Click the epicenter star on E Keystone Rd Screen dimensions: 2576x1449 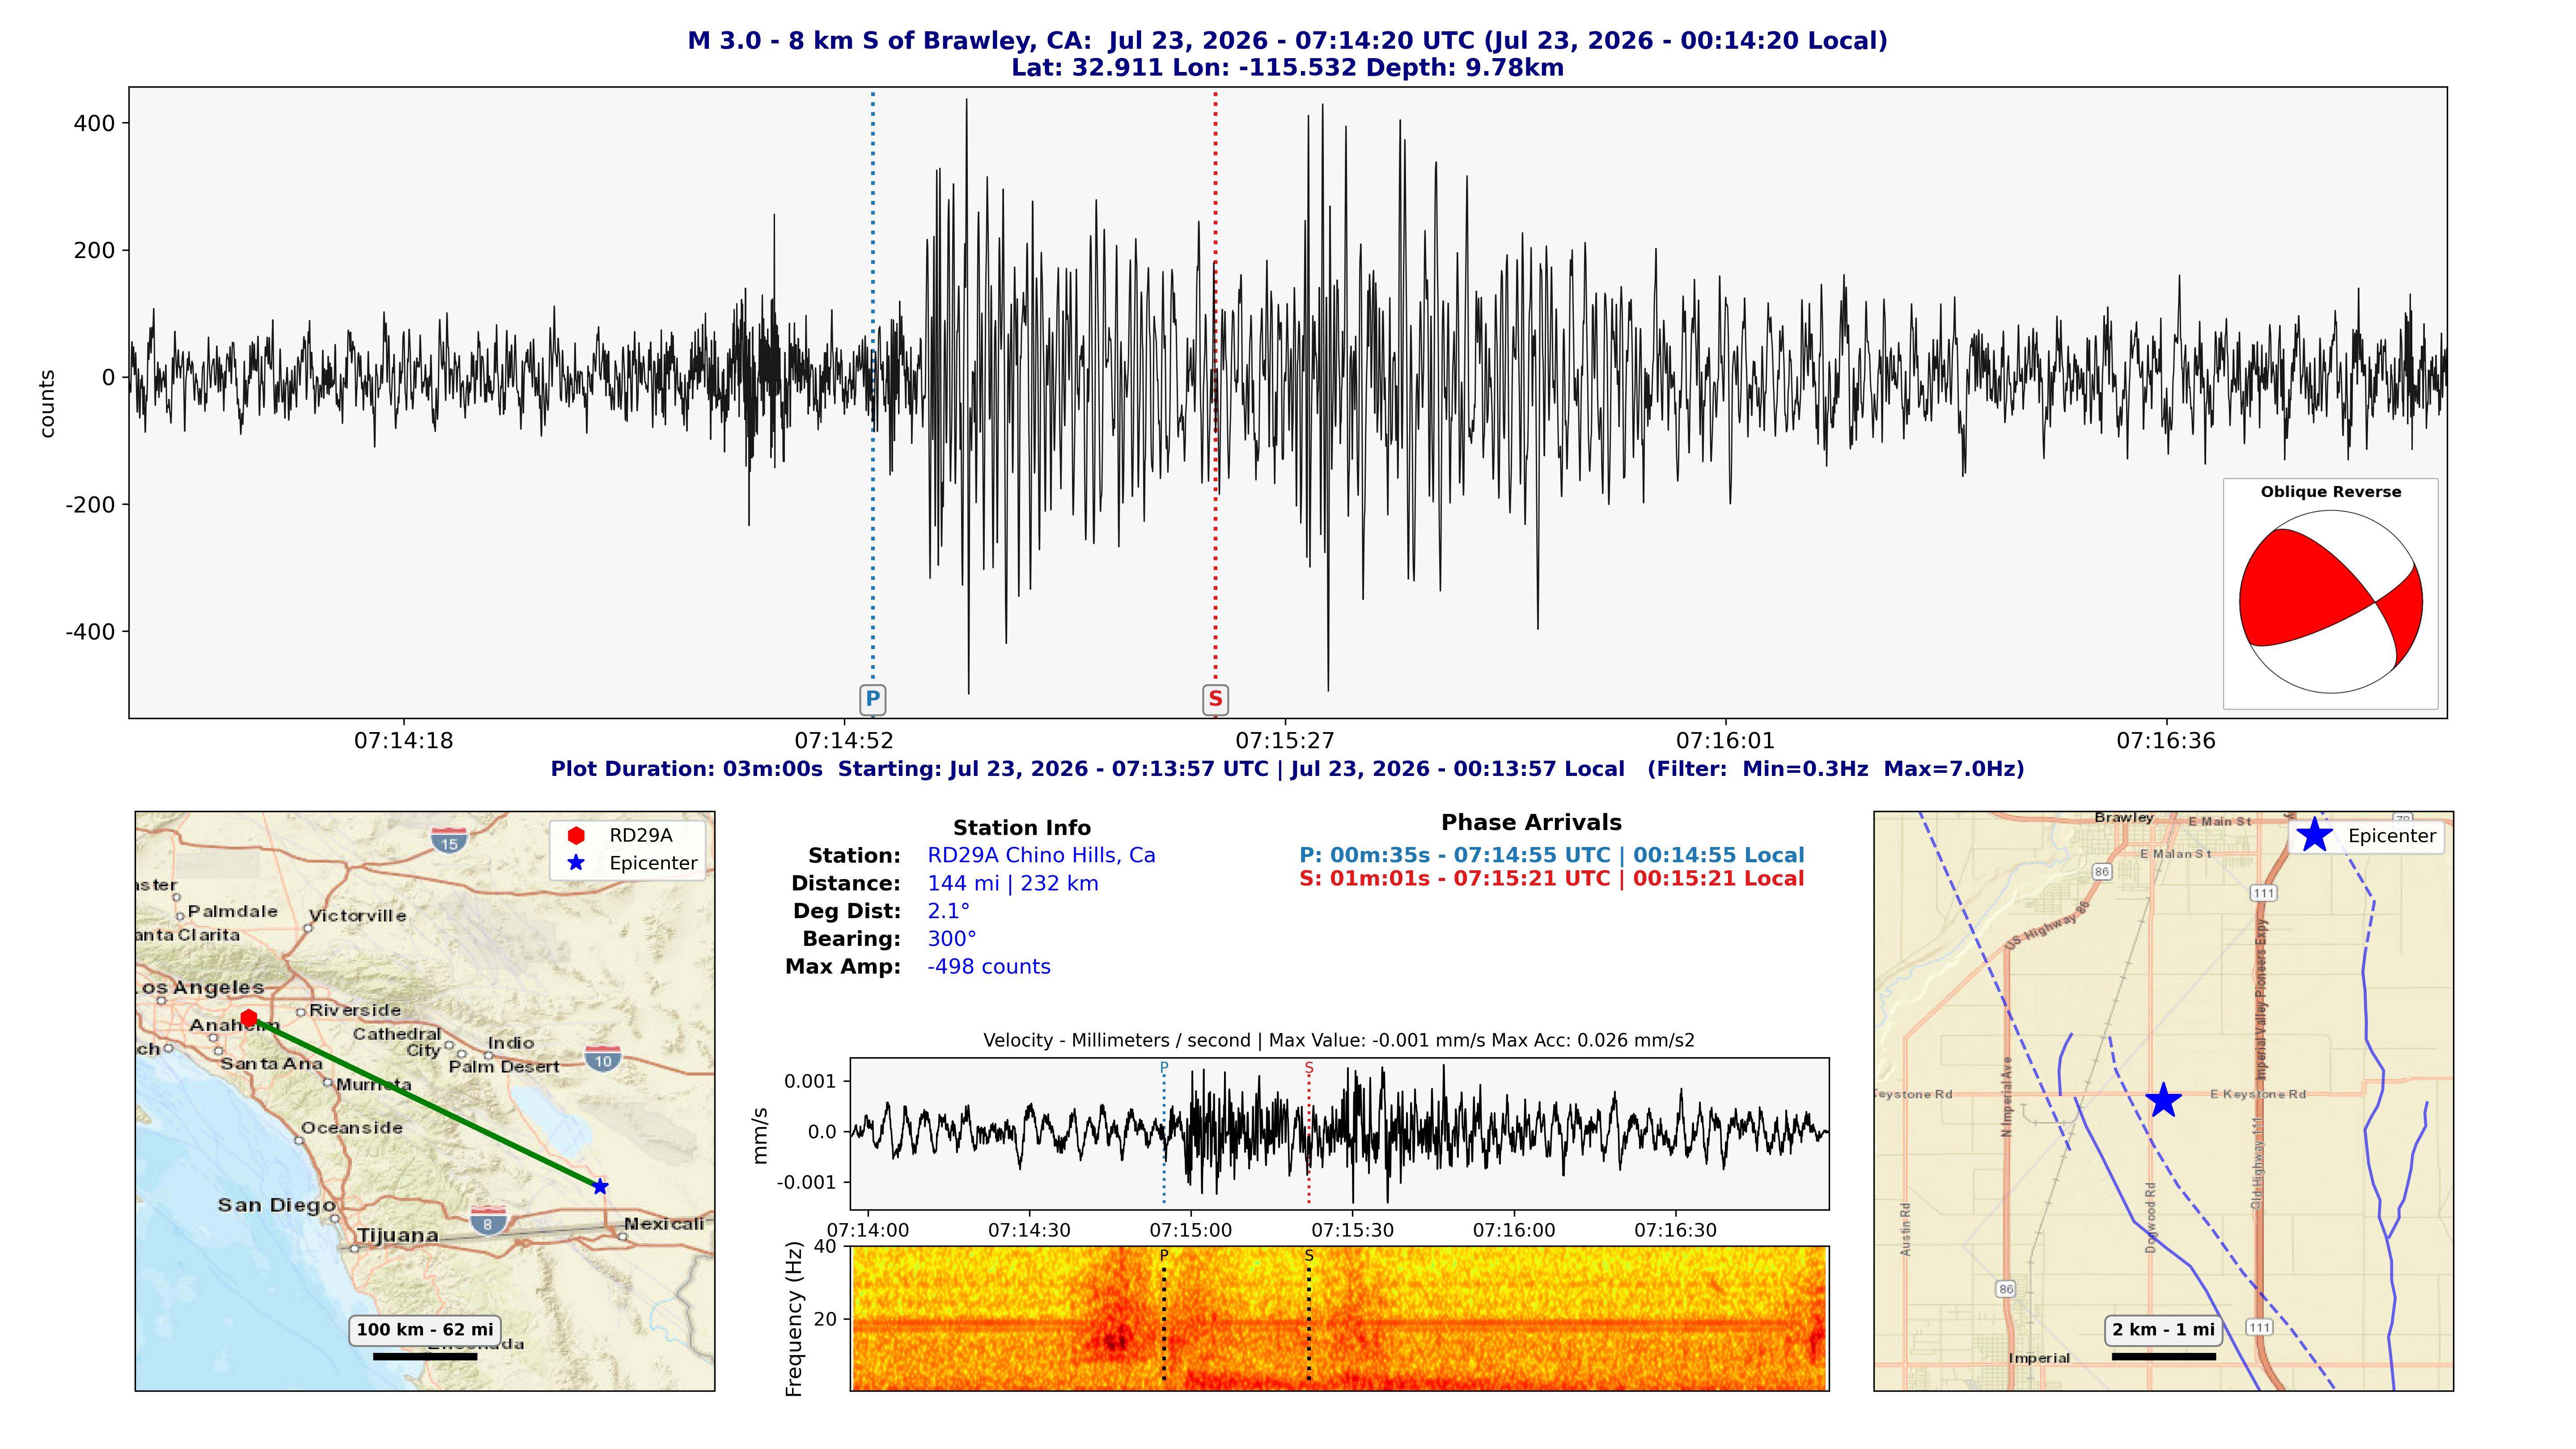[2164, 1100]
